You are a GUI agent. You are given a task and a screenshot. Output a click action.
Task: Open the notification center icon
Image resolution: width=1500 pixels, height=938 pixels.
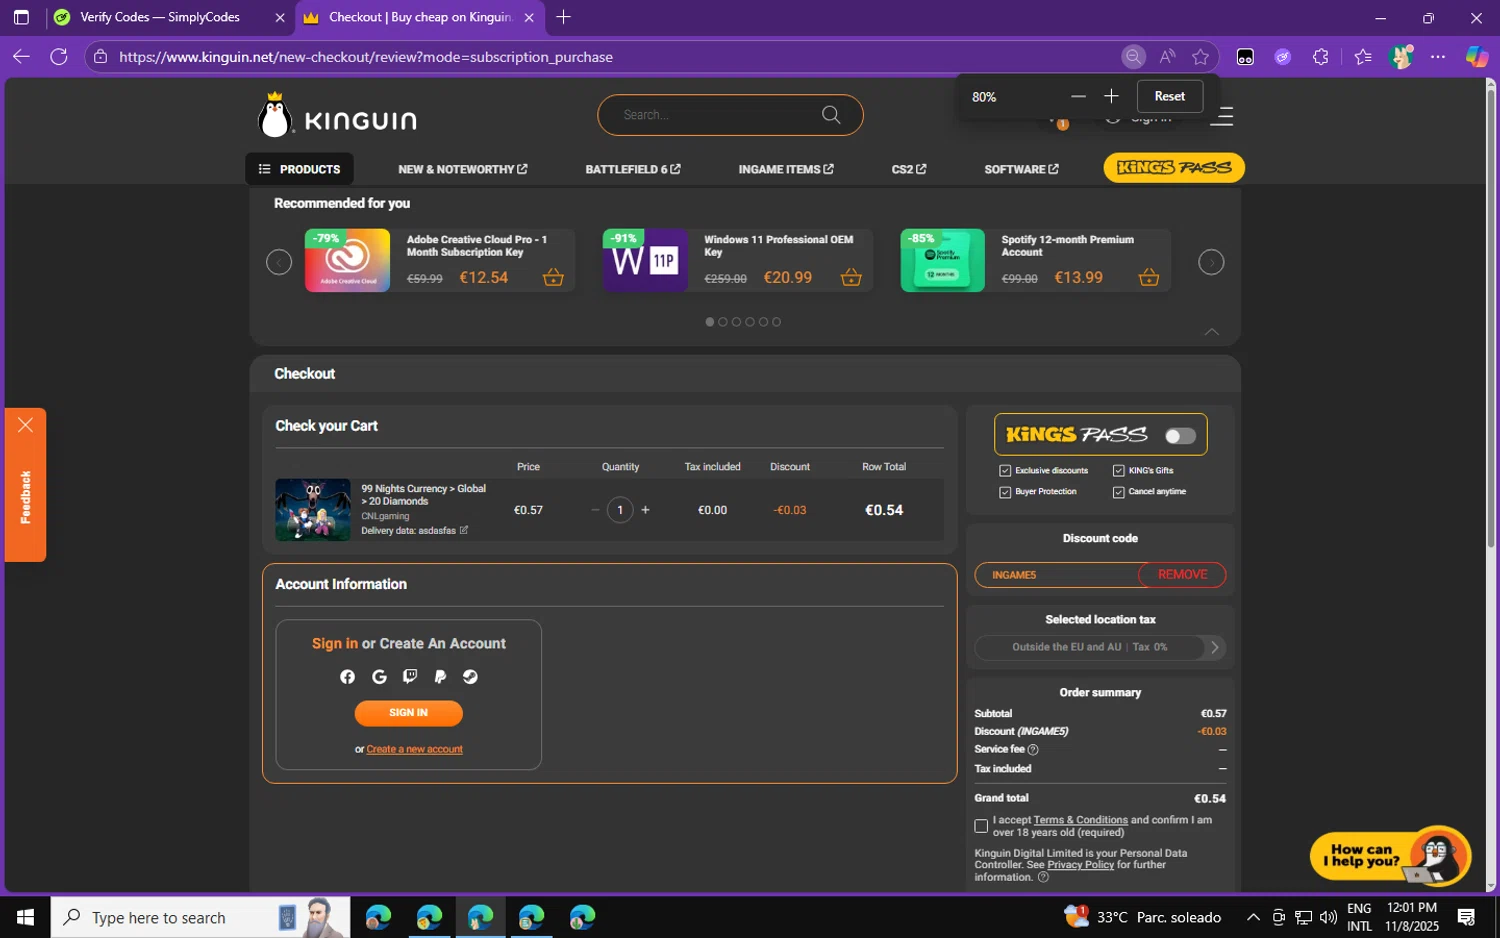pyautogui.click(x=1466, y=917)
